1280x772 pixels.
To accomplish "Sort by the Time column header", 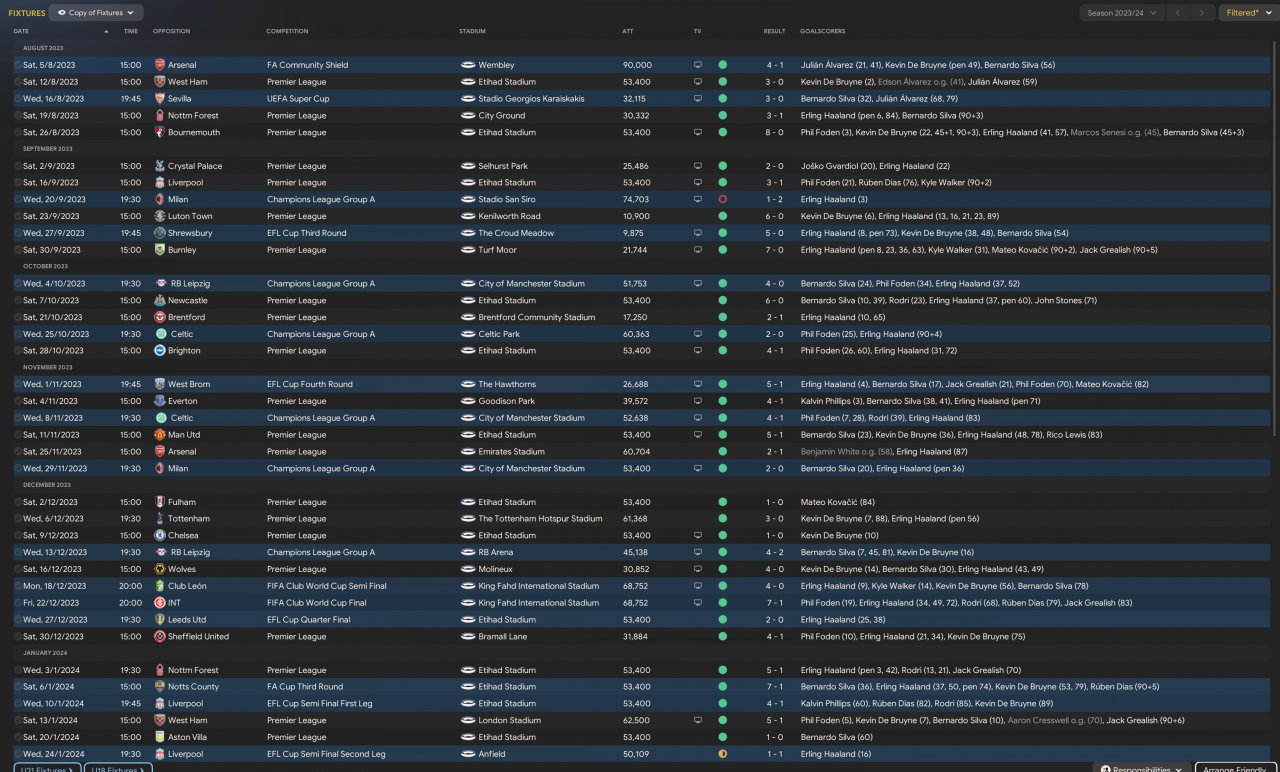I will point(131,32).
